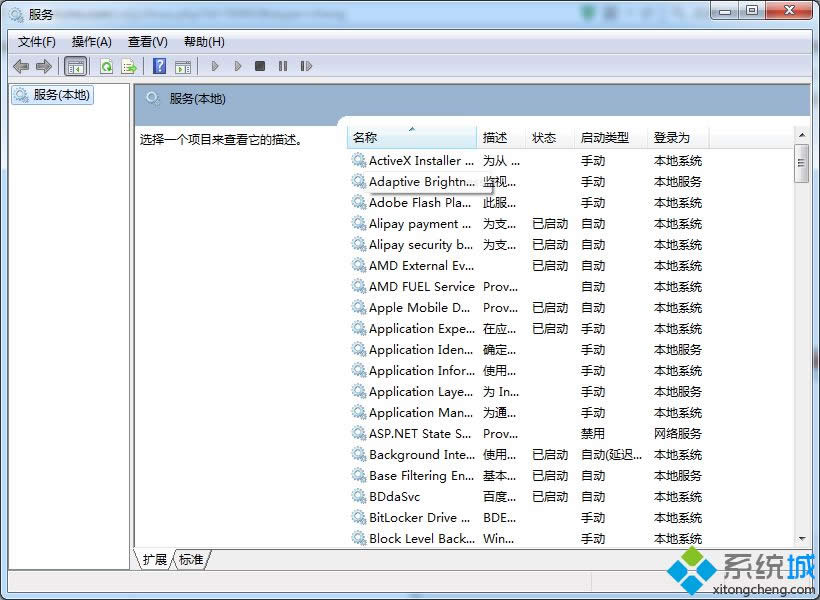Switch to the 扩展 tab

click(155, 559)
